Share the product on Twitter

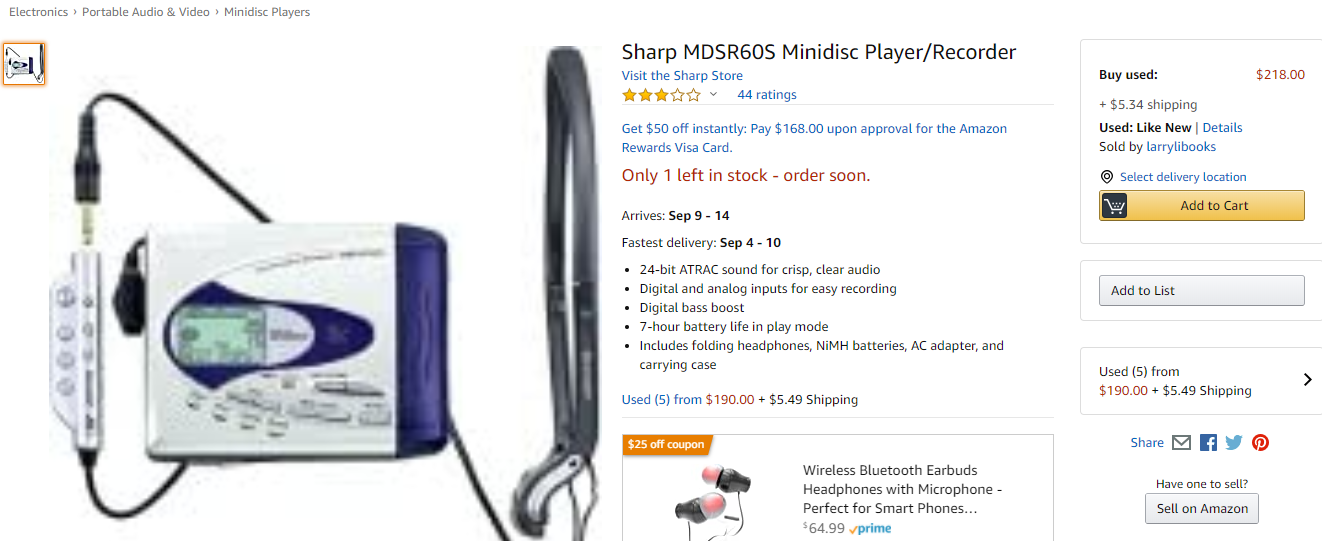coord(1234,443)
